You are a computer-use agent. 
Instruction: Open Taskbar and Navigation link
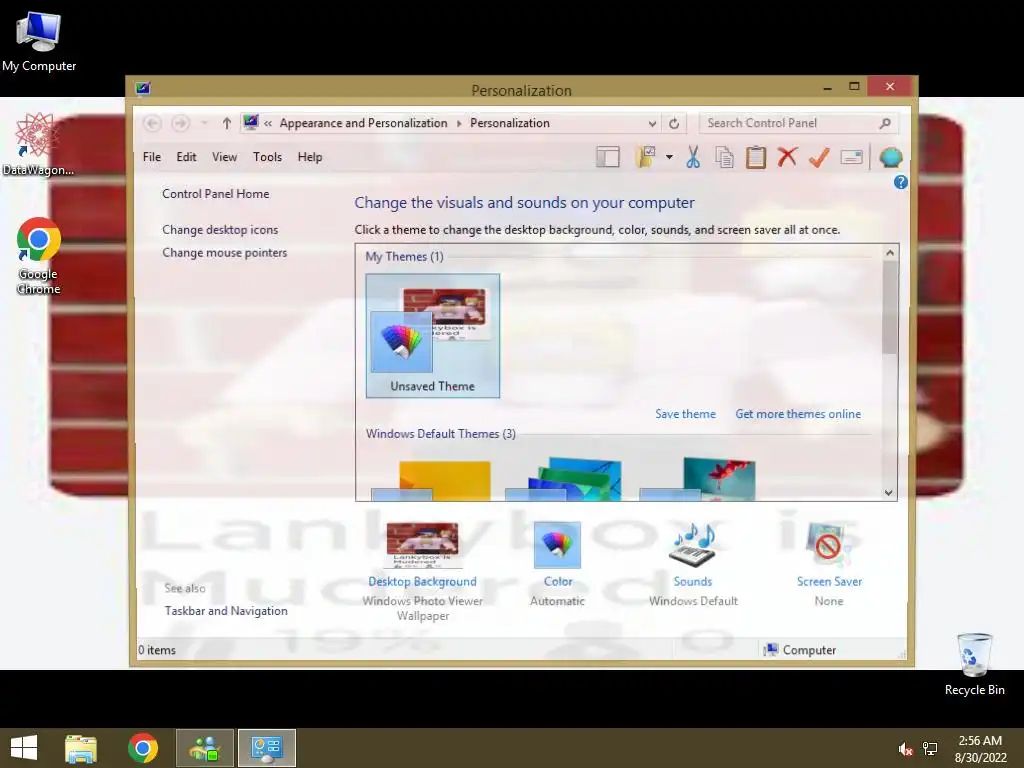226,611
